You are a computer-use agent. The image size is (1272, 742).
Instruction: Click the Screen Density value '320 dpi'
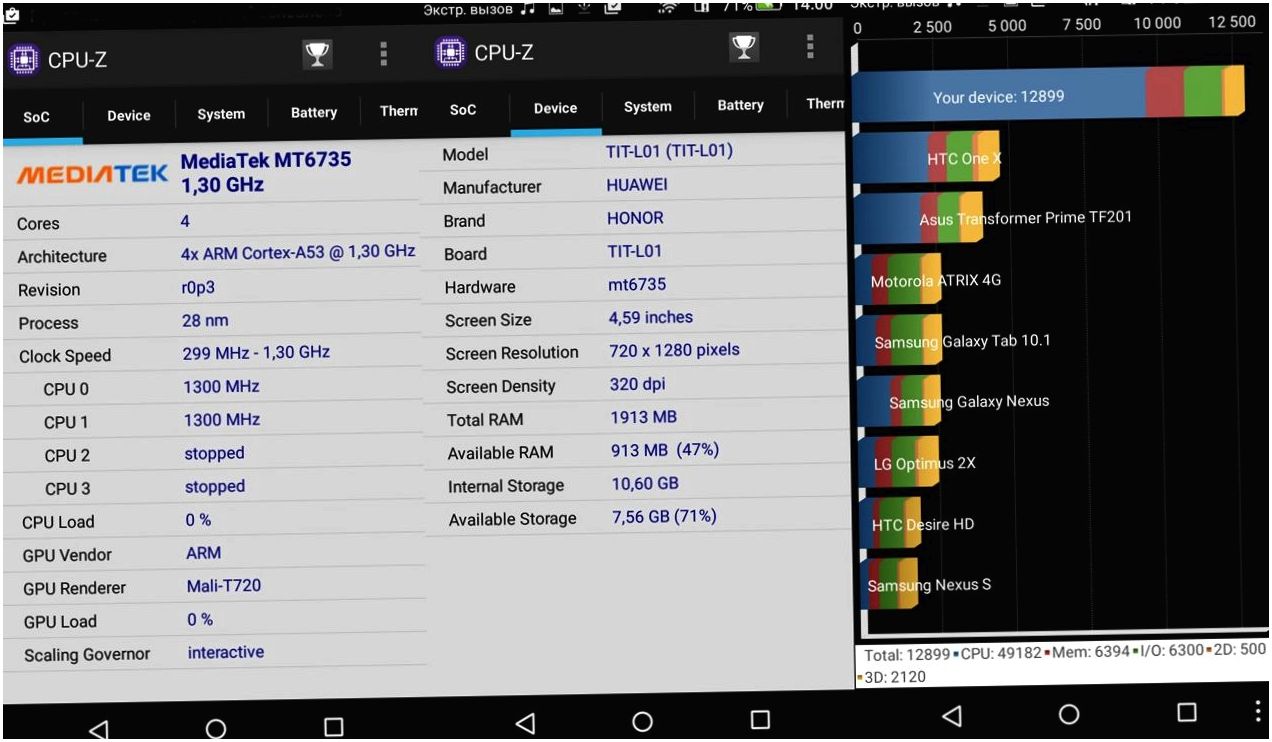[x=638, y=384]
